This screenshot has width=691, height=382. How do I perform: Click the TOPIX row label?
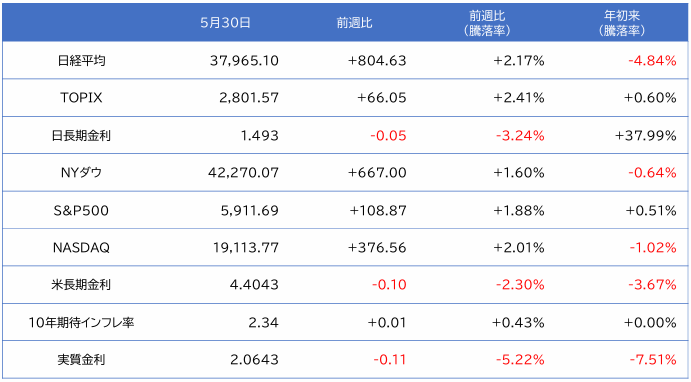pyautogui.click(x=82, y=97)
